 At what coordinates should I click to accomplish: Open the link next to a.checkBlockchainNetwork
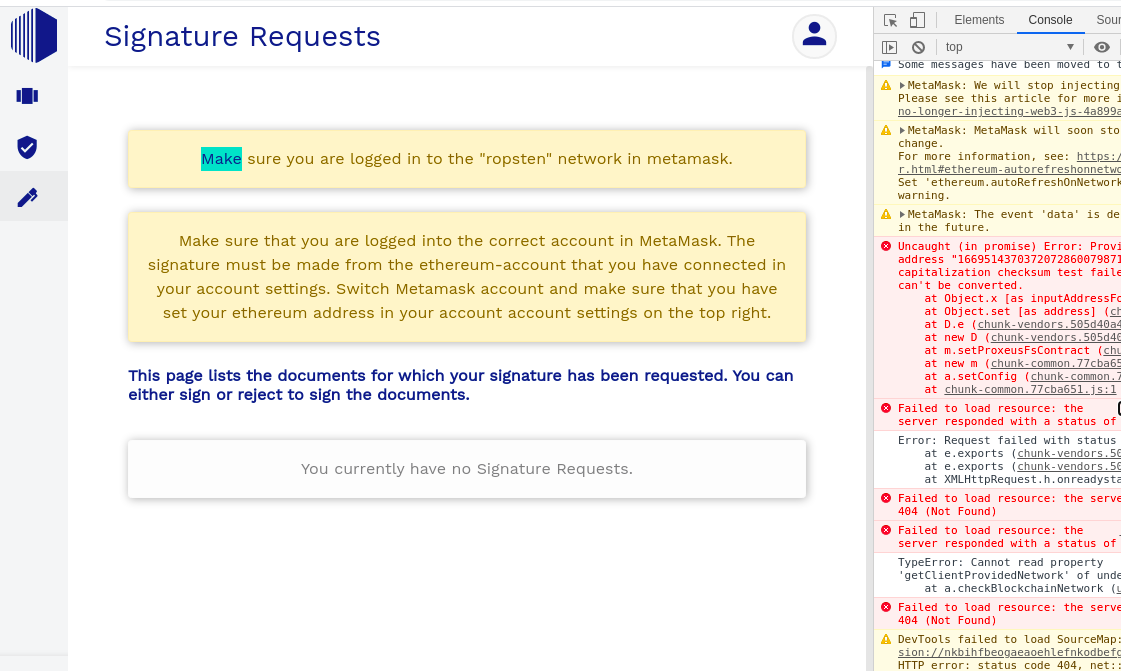(1118, 588)
